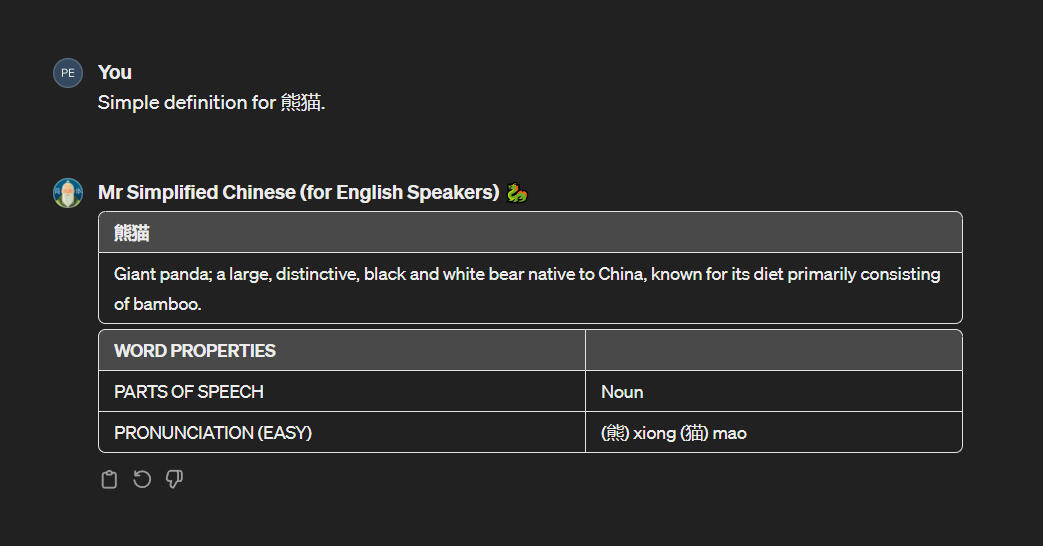Regenerate the response

[142, 480]
